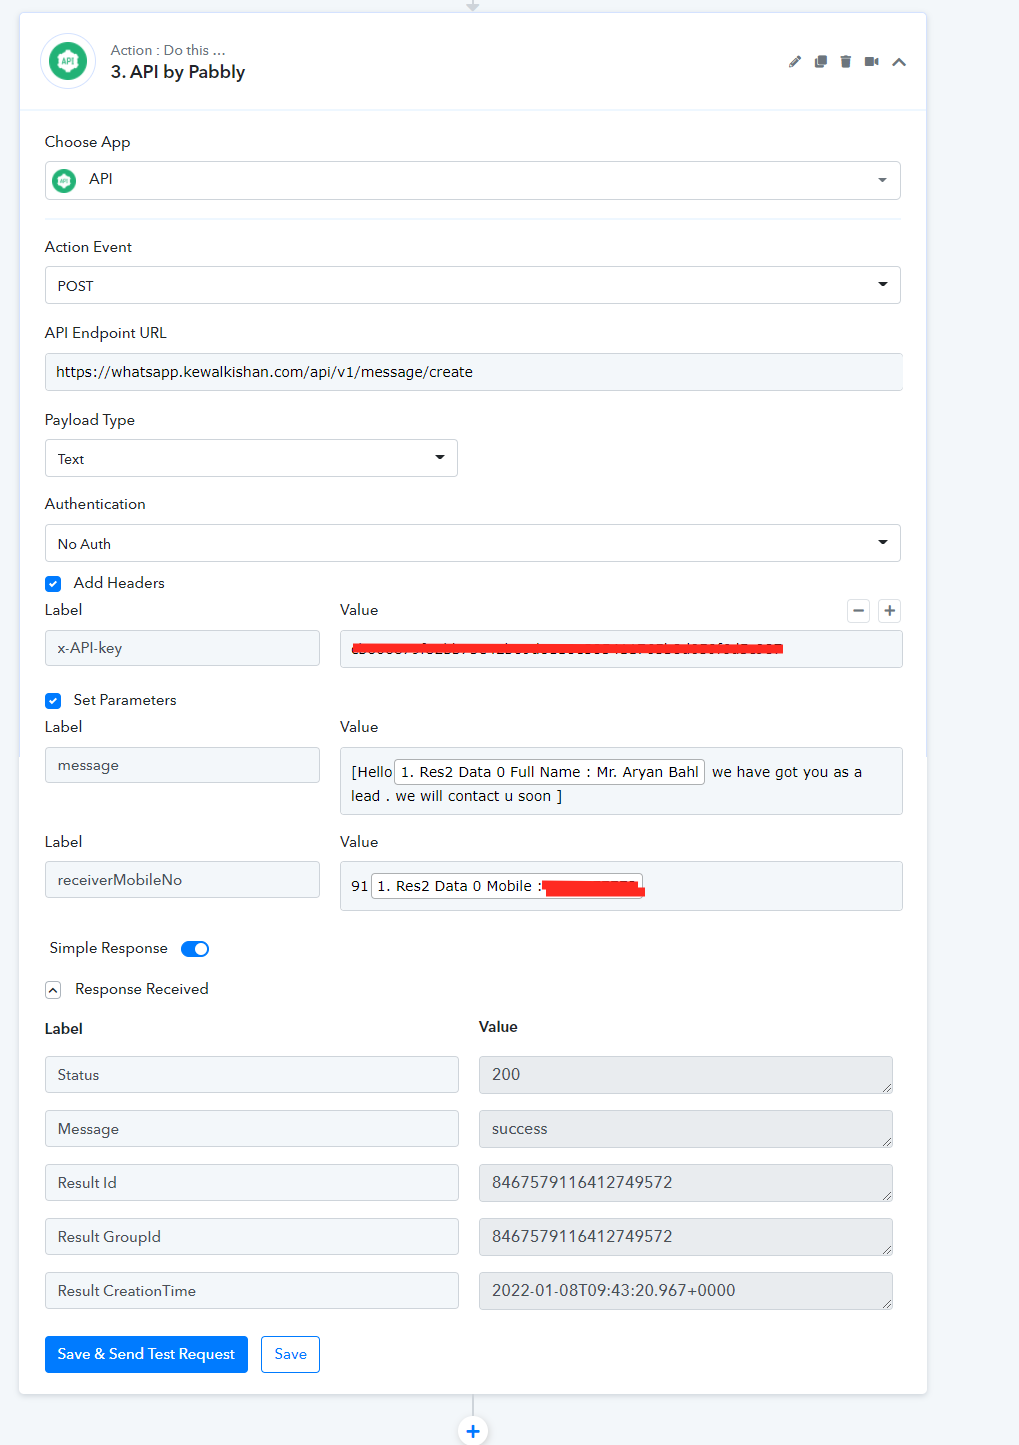This screenshot has height=1445, width=1019.
Task: Click the Result GroupId label field
Action: click(x=252, y=1237)
